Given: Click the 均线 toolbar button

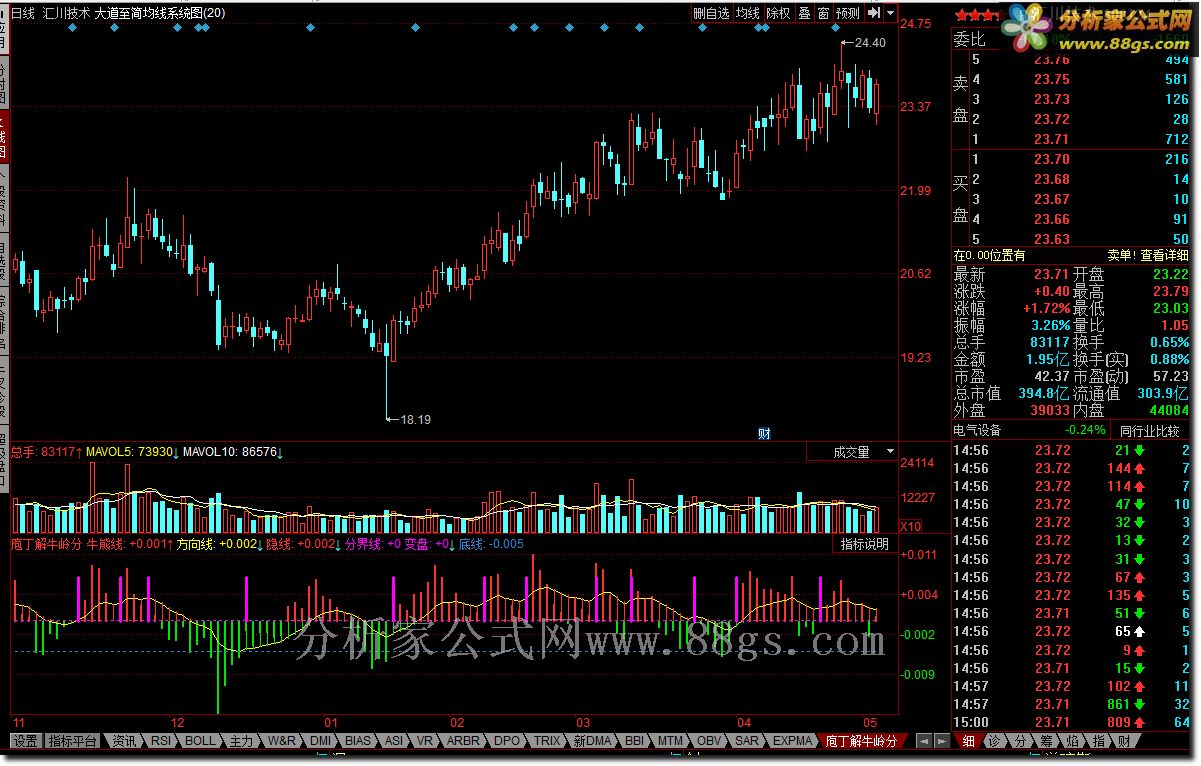Looking at the screenshot, I should tap(747, 13).
